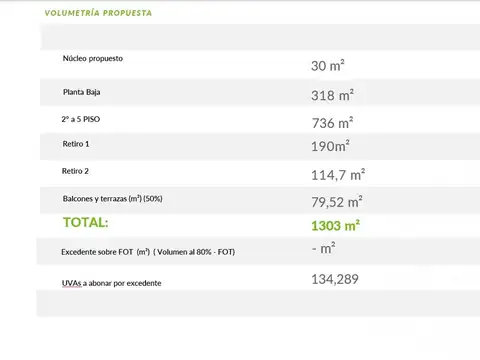The image size is (480, 360).
Task: Select the 2° a 5 PISO label
Action: coord(81,119)
